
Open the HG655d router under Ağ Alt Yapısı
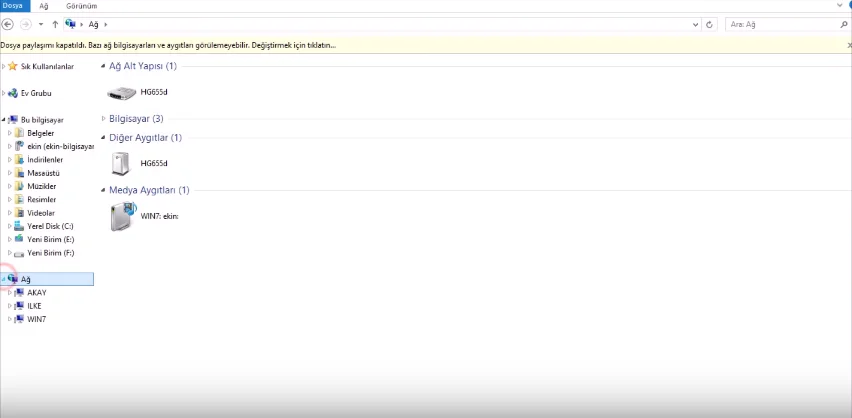[137, 92]
